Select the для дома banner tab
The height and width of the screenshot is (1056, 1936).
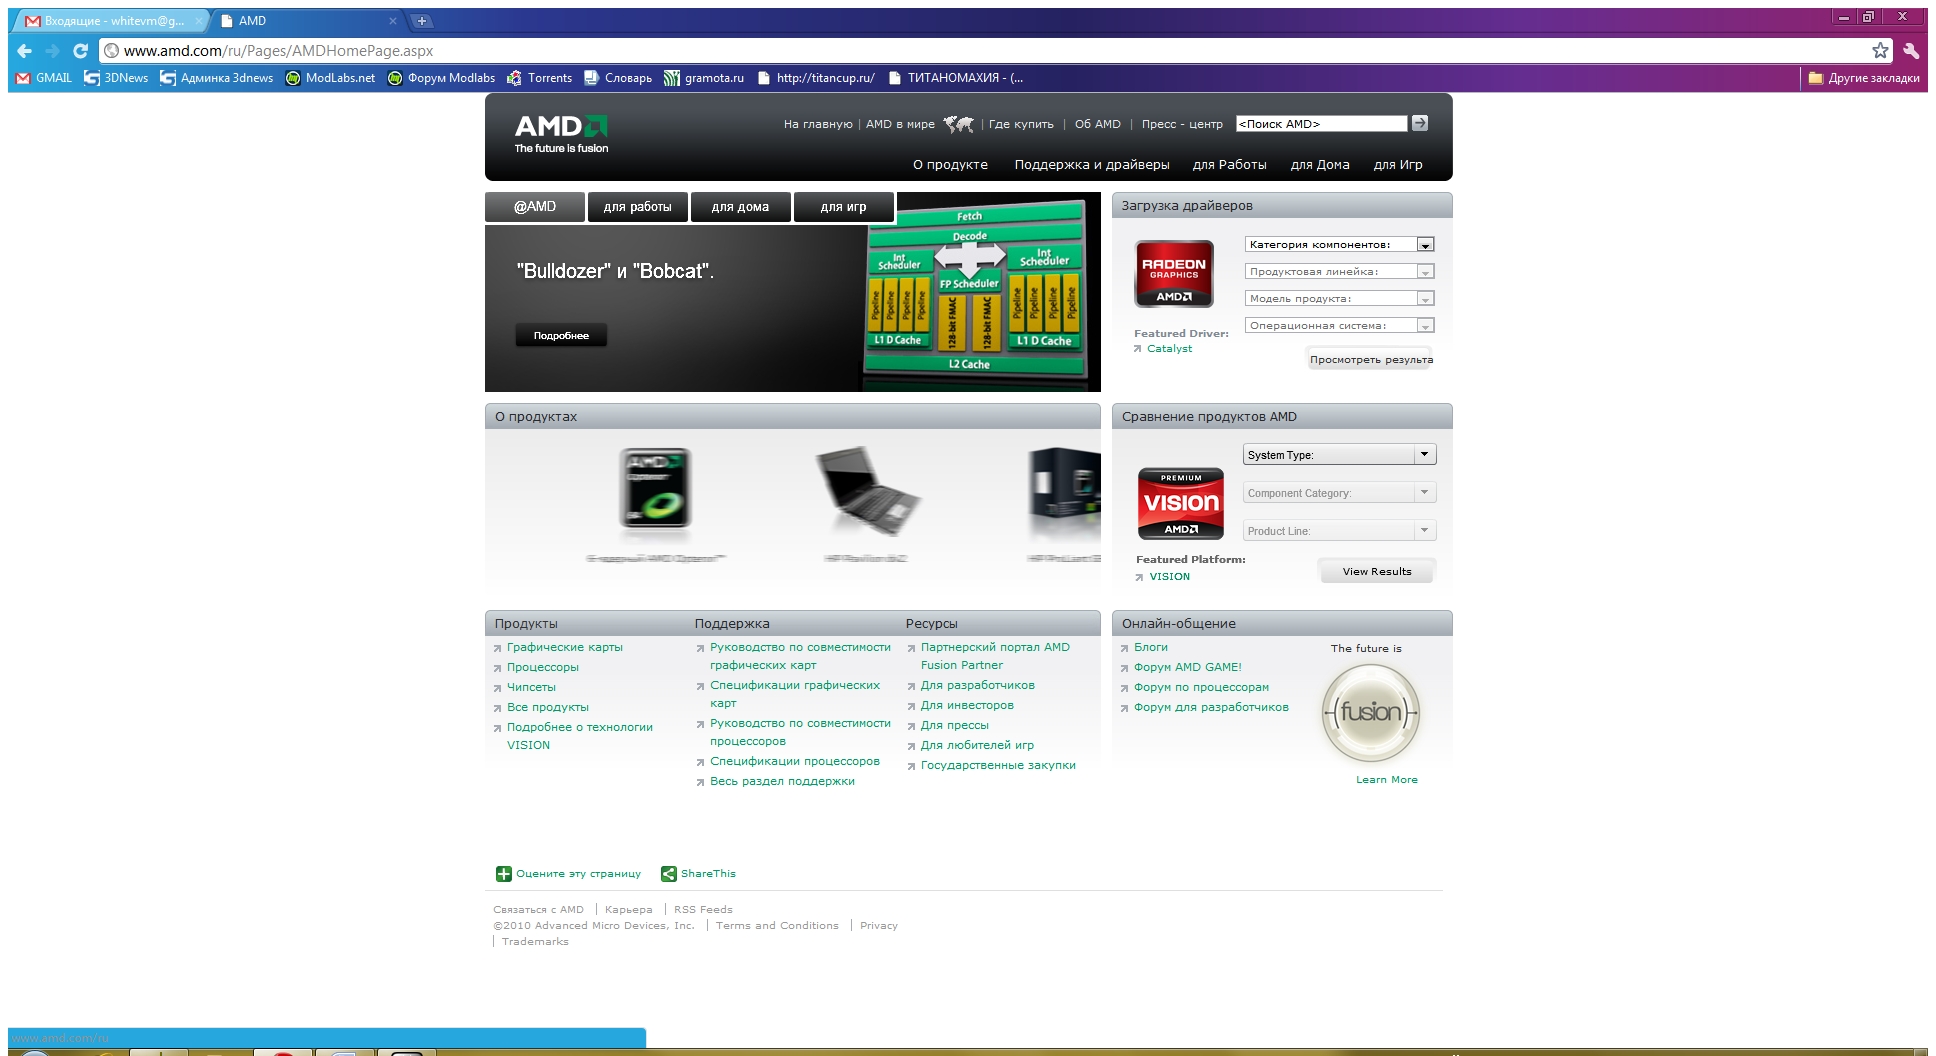point(741,207)
